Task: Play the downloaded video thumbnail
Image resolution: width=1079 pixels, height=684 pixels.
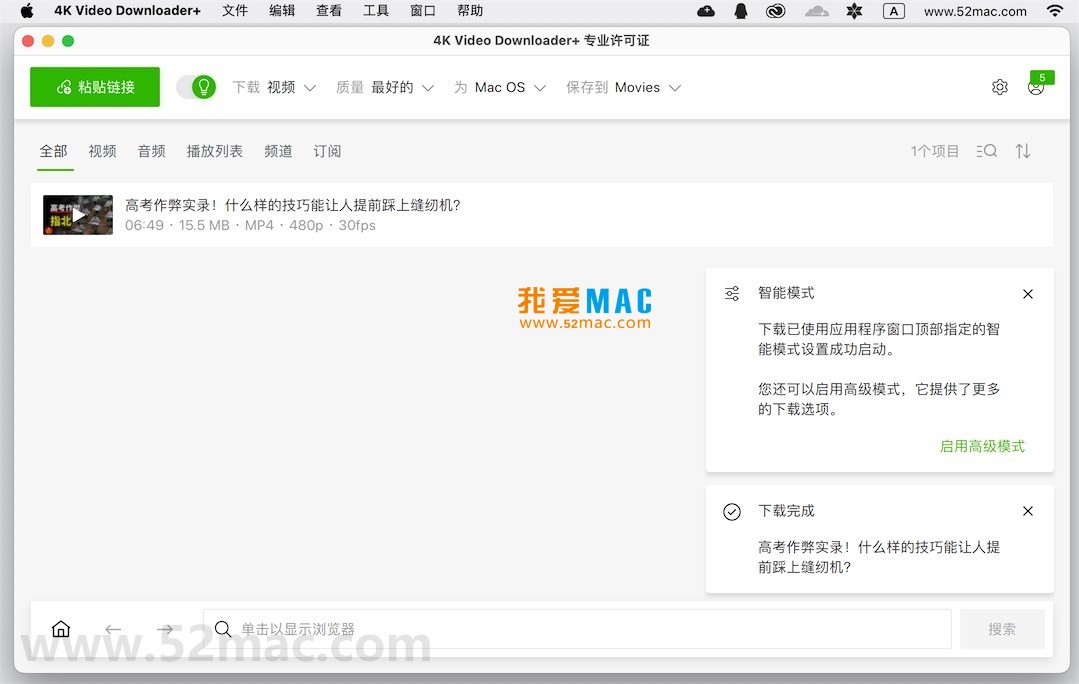Action: pos(78,215)
